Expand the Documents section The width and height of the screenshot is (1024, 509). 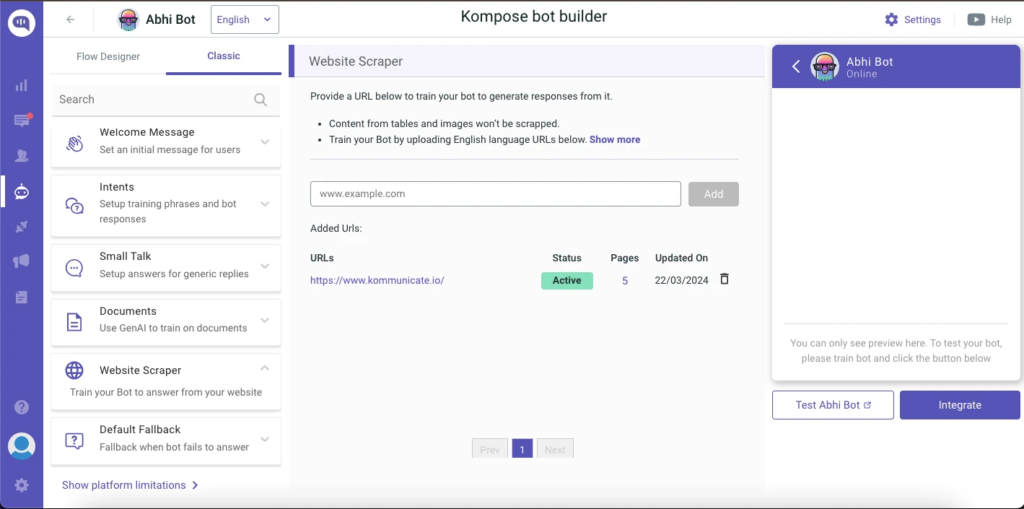pyautogui.click(x=264, y=320)
